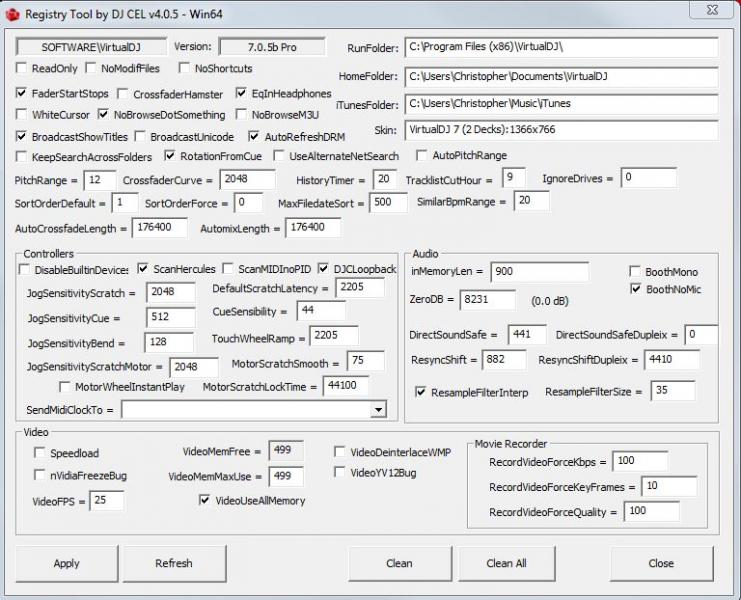Click the Refresh button
This screenshot has height=600, width=741.
pos(174,563)
